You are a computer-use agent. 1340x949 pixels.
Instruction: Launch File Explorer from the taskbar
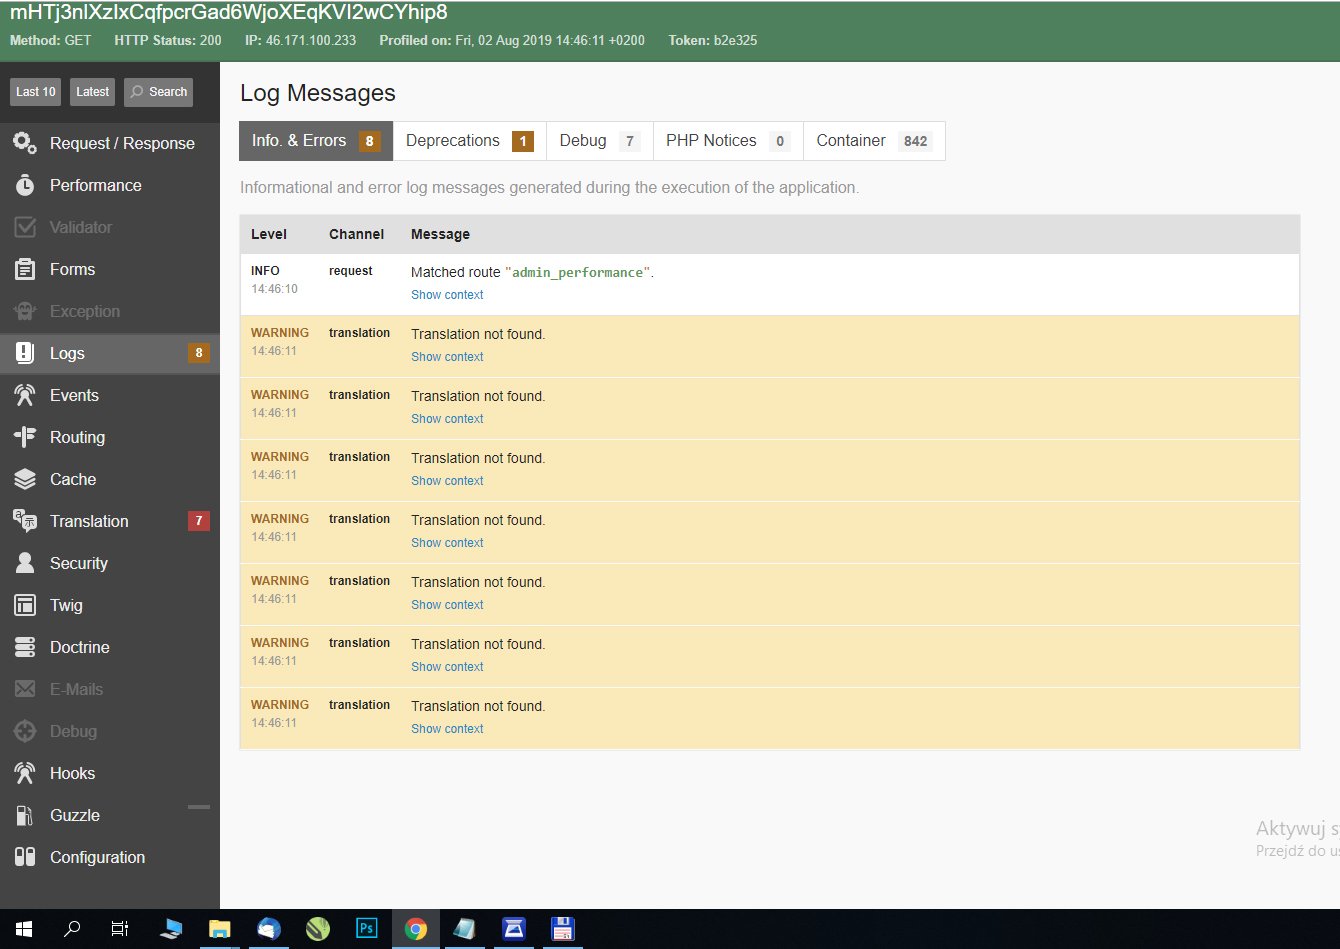tap(219, 929)
